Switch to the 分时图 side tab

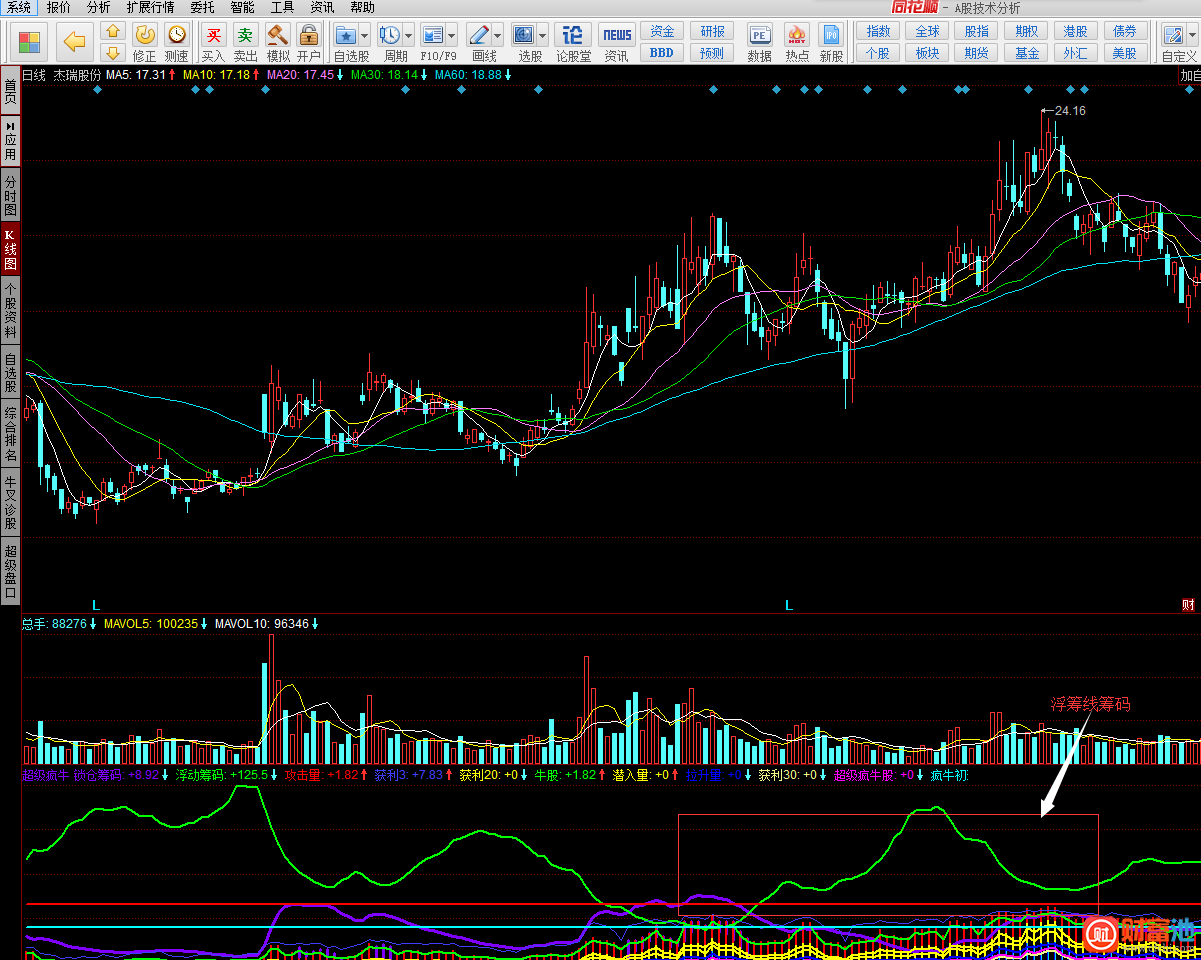10,197
